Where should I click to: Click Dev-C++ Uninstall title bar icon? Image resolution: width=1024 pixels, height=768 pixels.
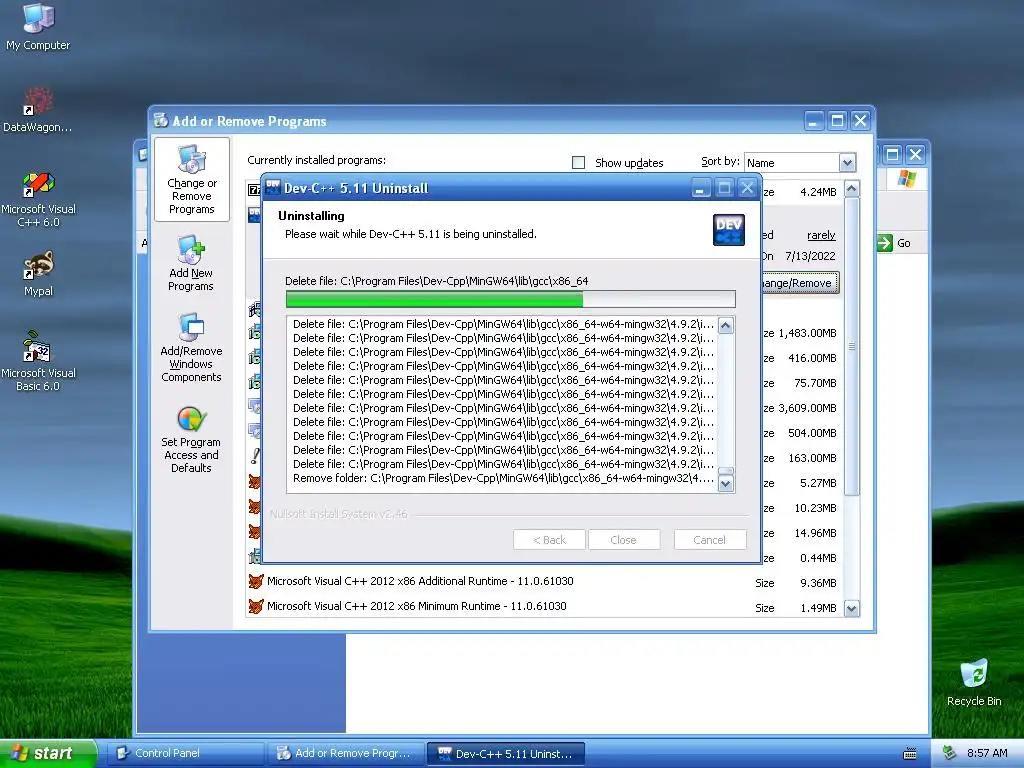273,188
